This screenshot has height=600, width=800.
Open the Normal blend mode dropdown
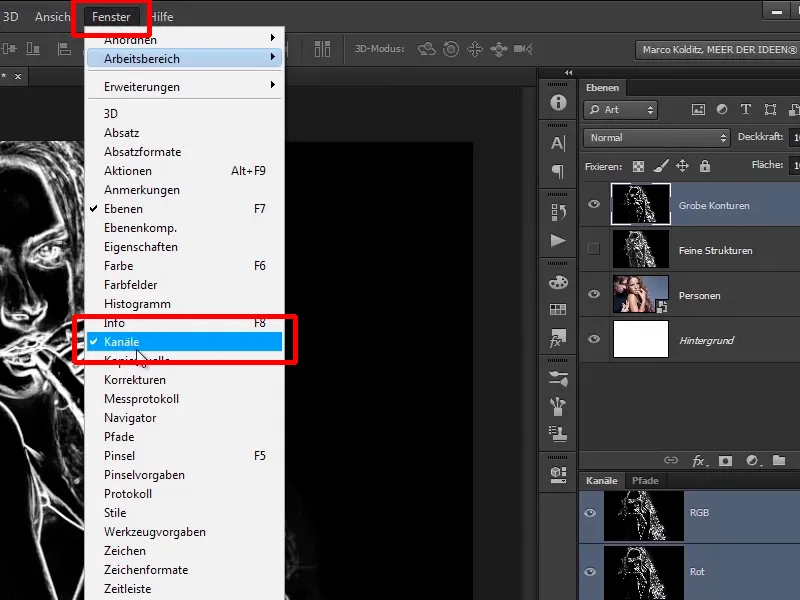click(x=657, y=138)
